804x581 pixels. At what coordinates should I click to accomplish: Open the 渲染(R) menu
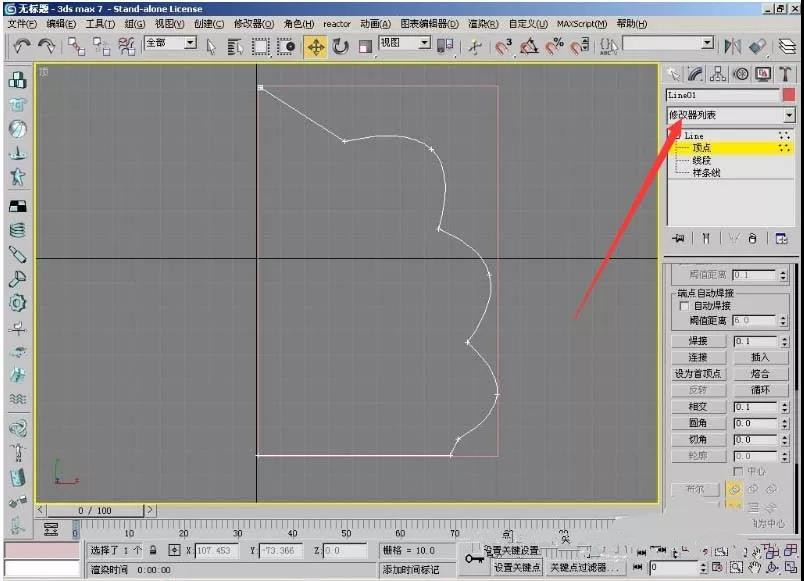tap(483, 24)
